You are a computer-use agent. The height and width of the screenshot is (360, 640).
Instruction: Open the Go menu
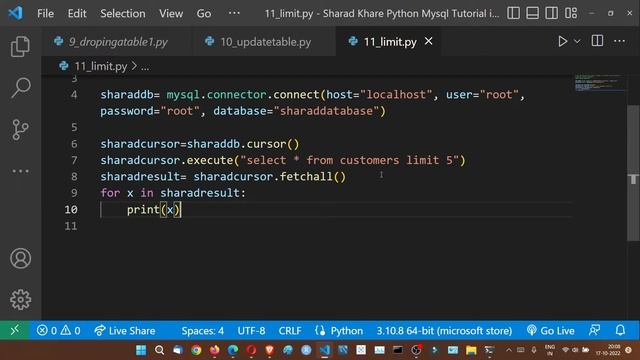(204, 13)
